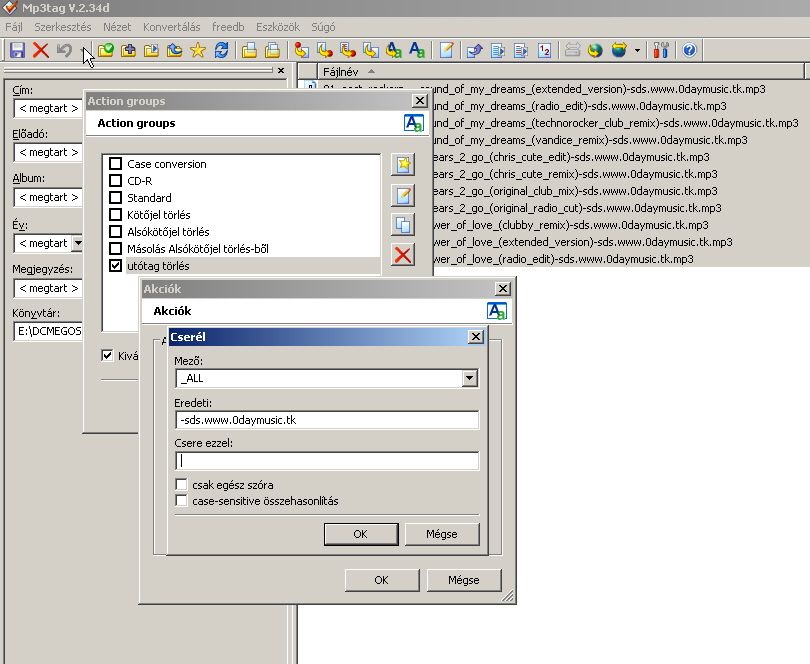Open the Eszközök menu
810x664 pixels.
(279, 26)
